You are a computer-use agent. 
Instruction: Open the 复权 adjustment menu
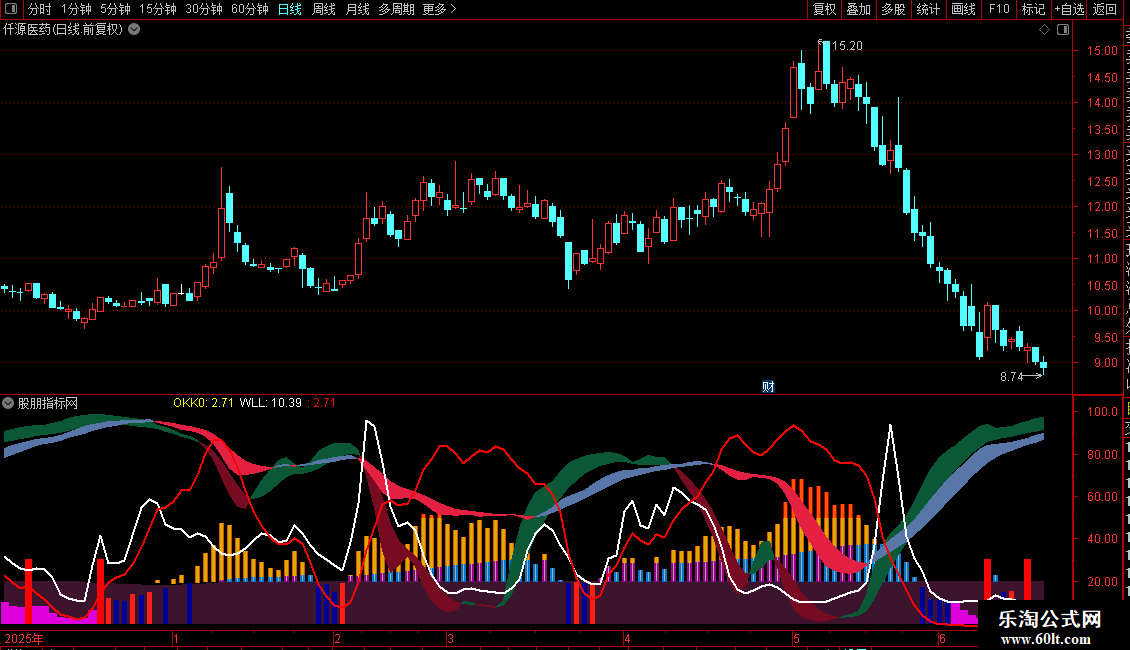824,9
